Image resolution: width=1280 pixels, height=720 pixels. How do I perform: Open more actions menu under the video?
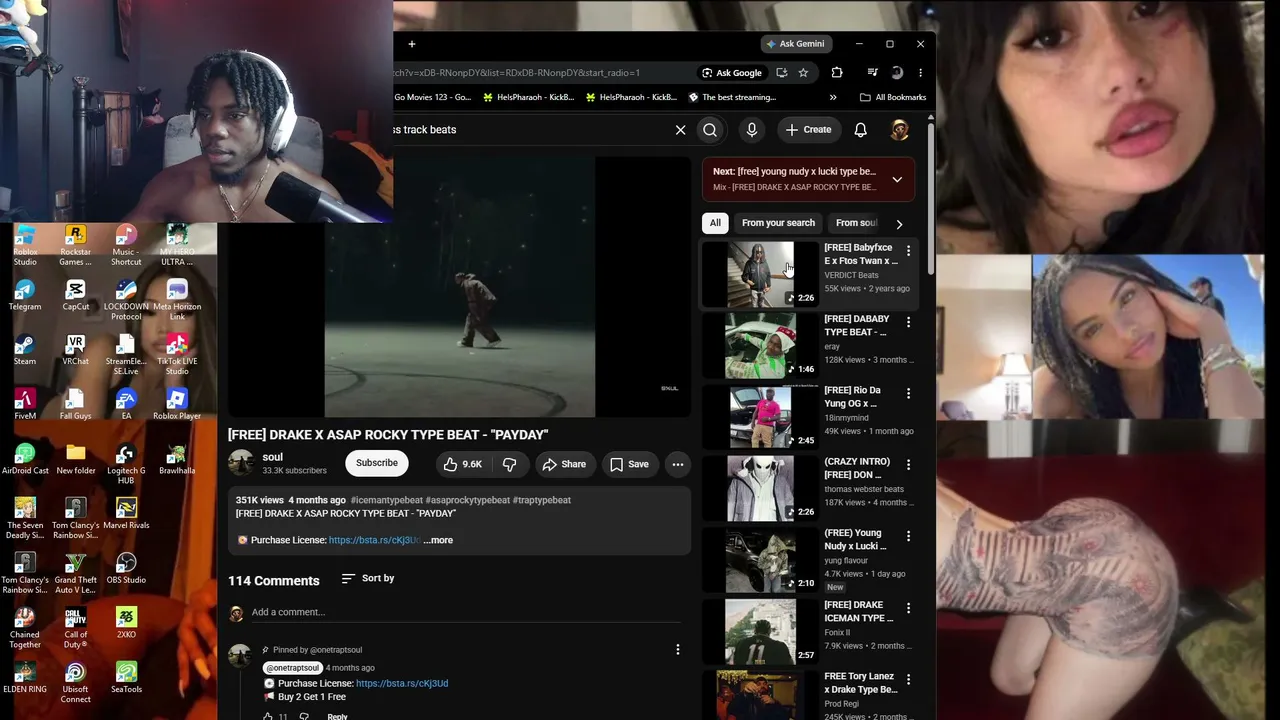click(x=677, y=464)
